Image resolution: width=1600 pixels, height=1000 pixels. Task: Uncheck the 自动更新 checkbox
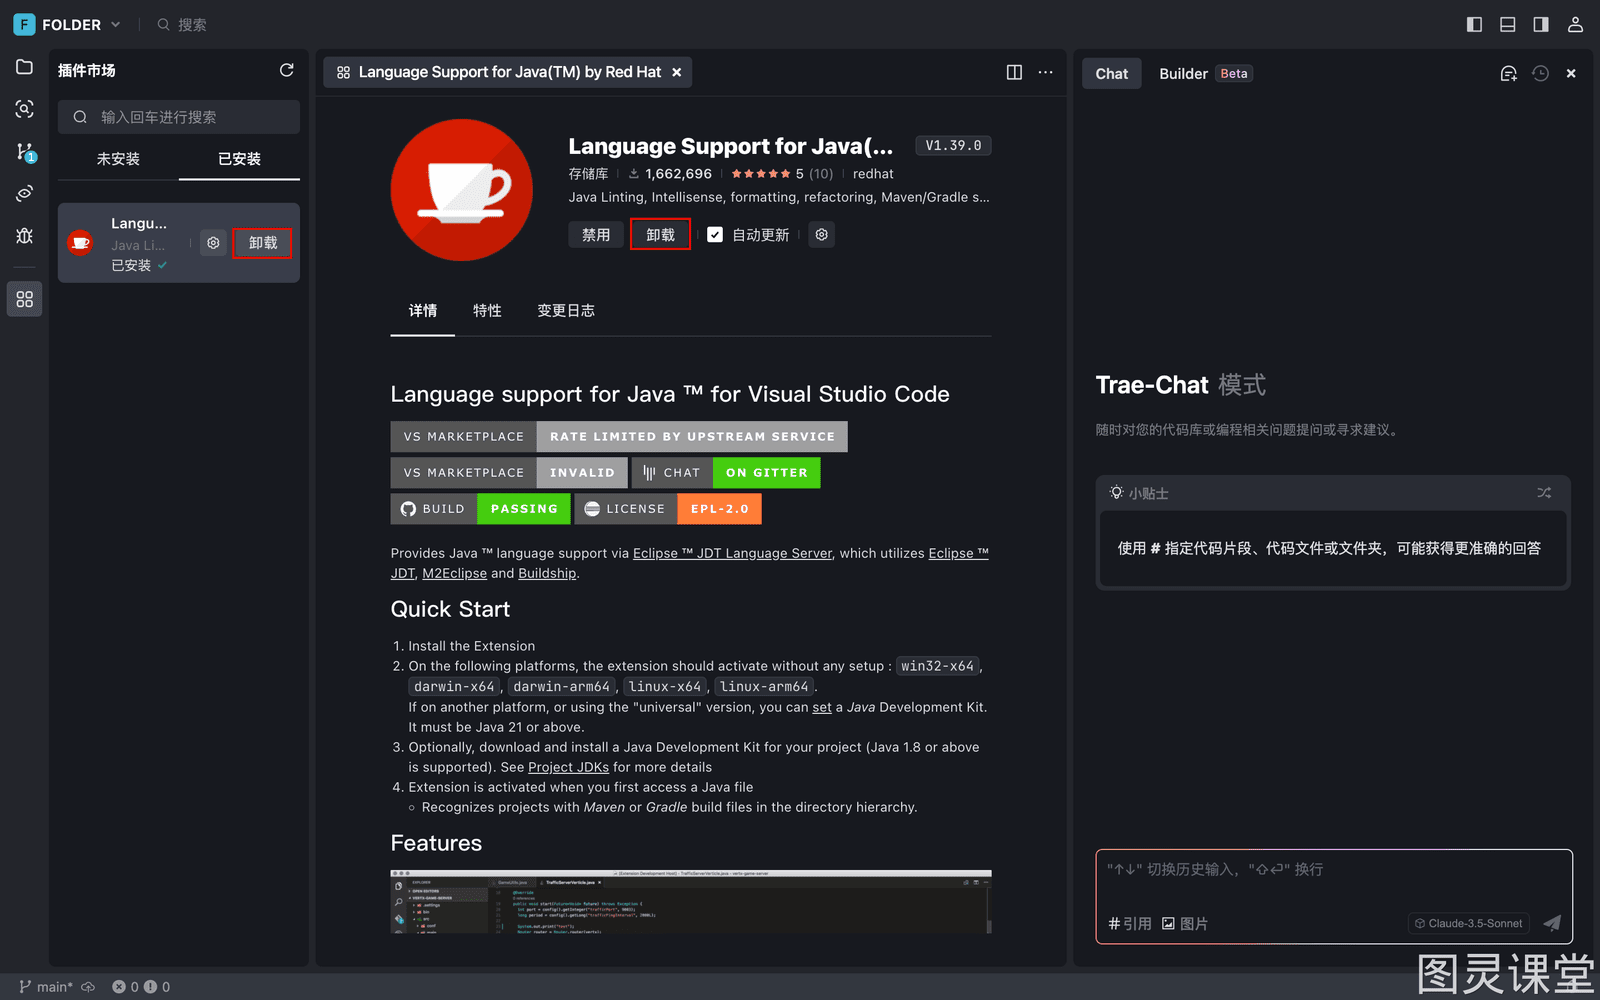[715, 235]
